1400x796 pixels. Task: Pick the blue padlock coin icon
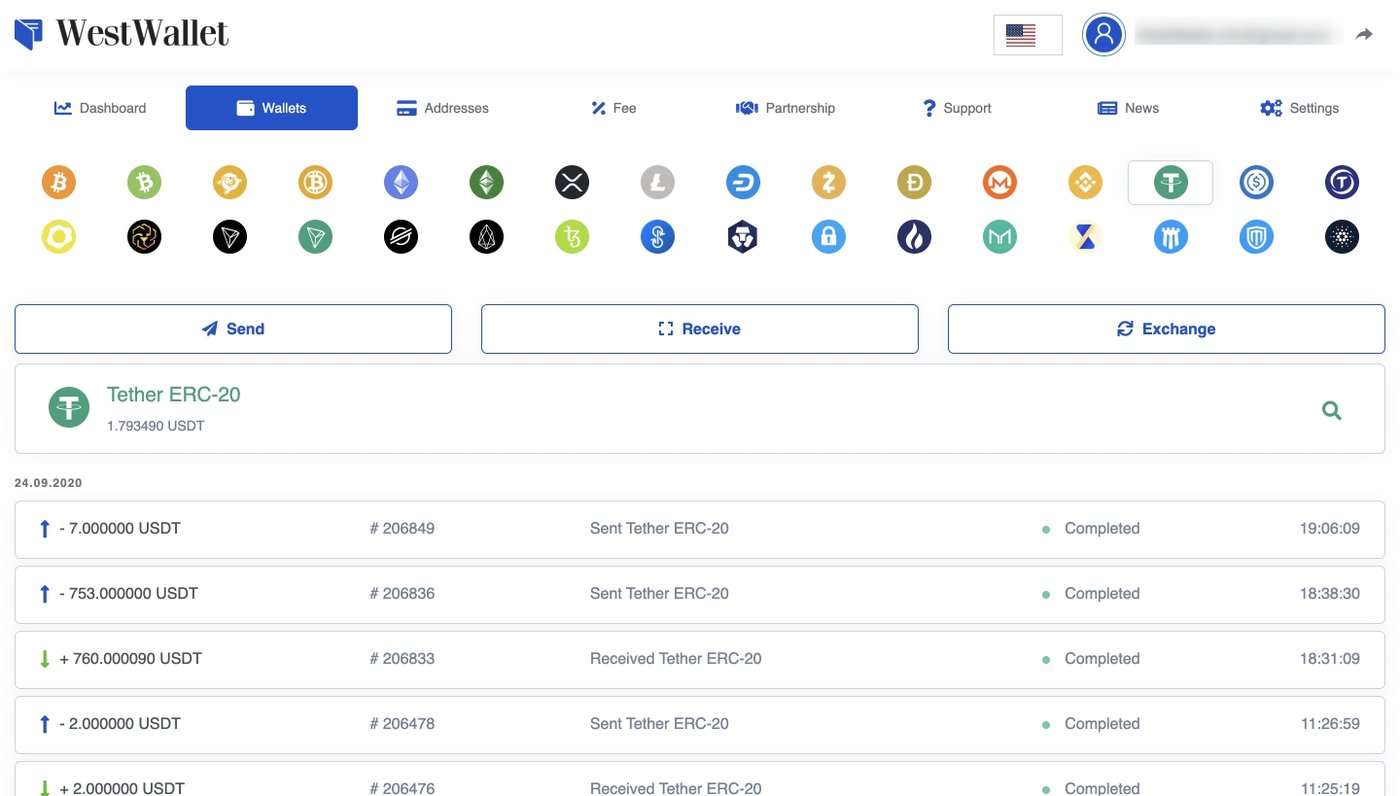pos(828,237)
